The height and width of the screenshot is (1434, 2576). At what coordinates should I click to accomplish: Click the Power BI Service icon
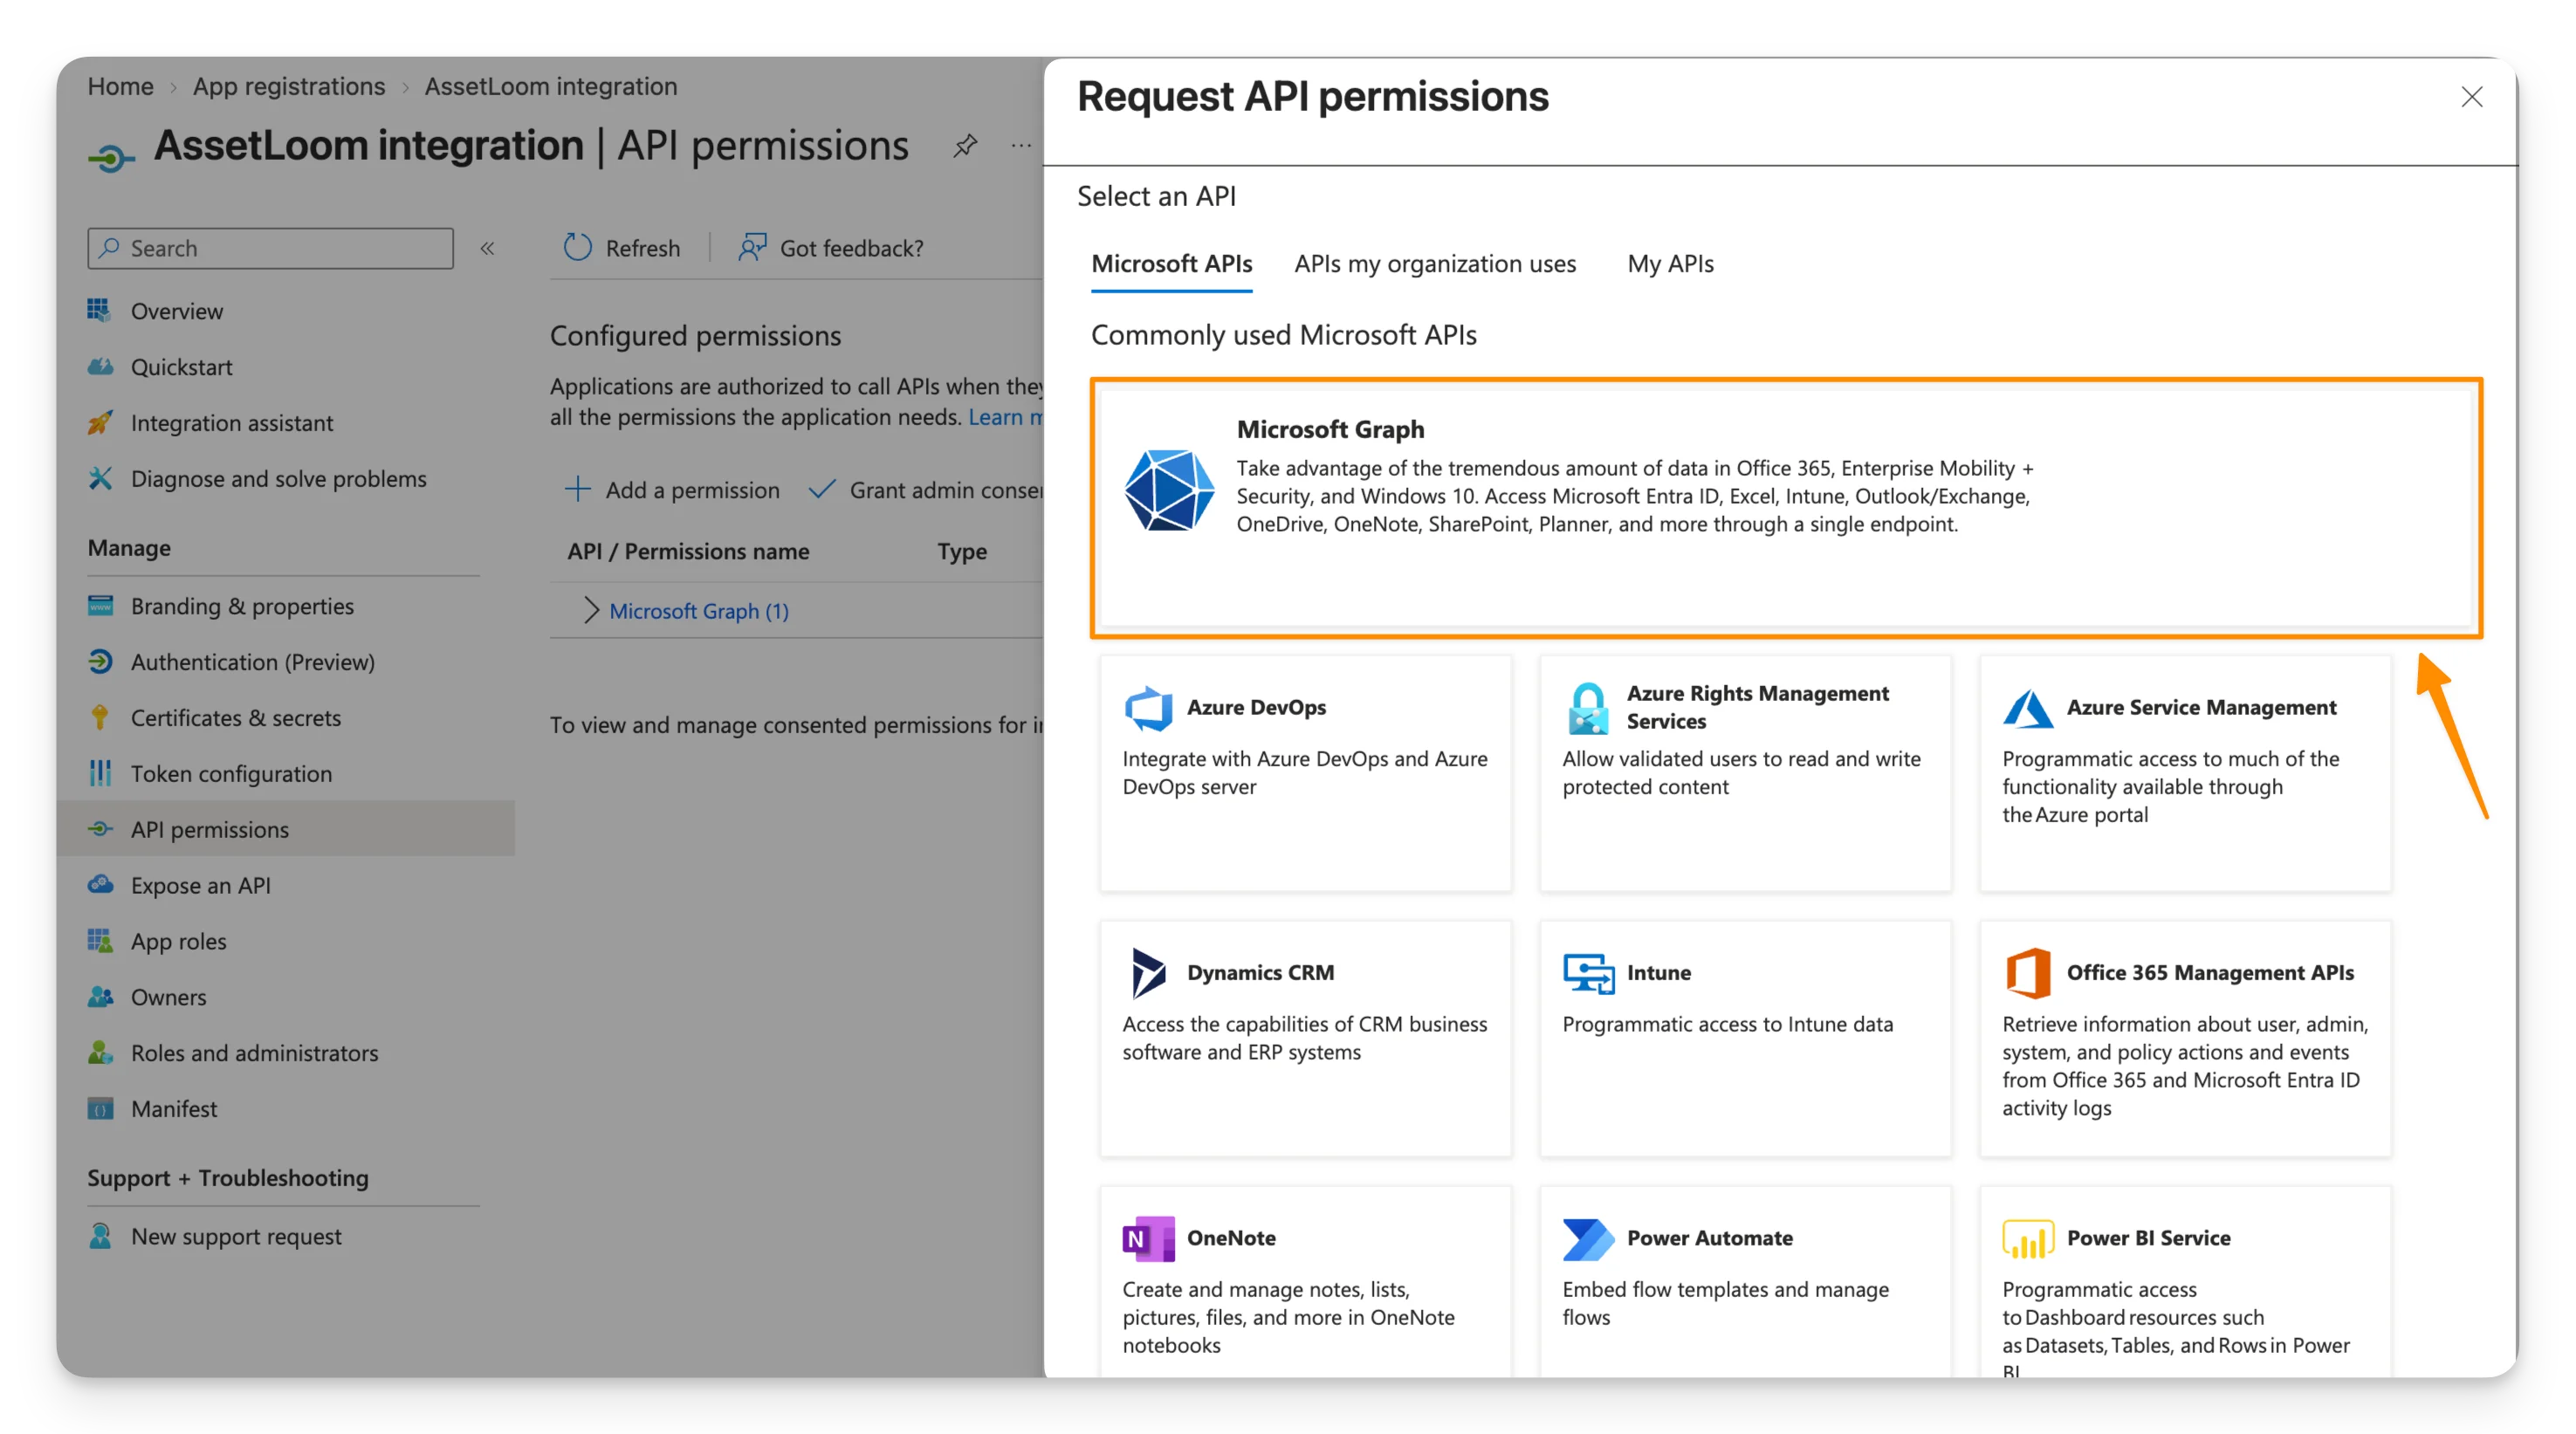tap(2027, 1238)
